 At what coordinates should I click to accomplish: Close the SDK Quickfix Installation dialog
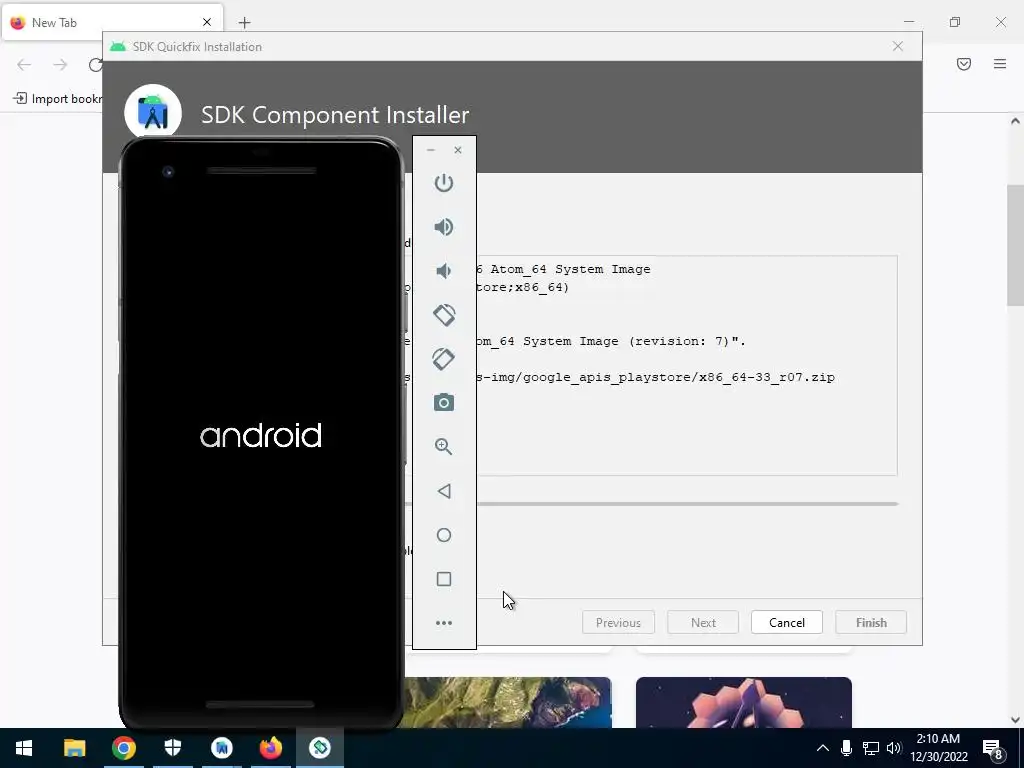point(897,46)
